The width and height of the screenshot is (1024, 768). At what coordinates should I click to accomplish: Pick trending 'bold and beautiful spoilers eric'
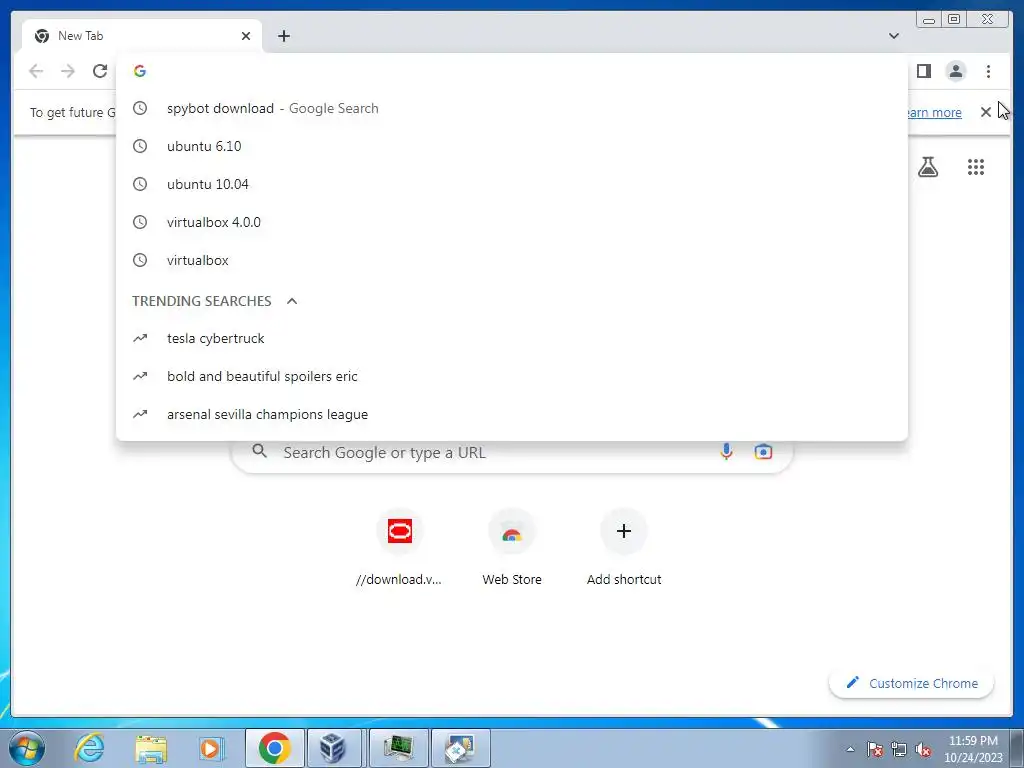coord(512,376)
